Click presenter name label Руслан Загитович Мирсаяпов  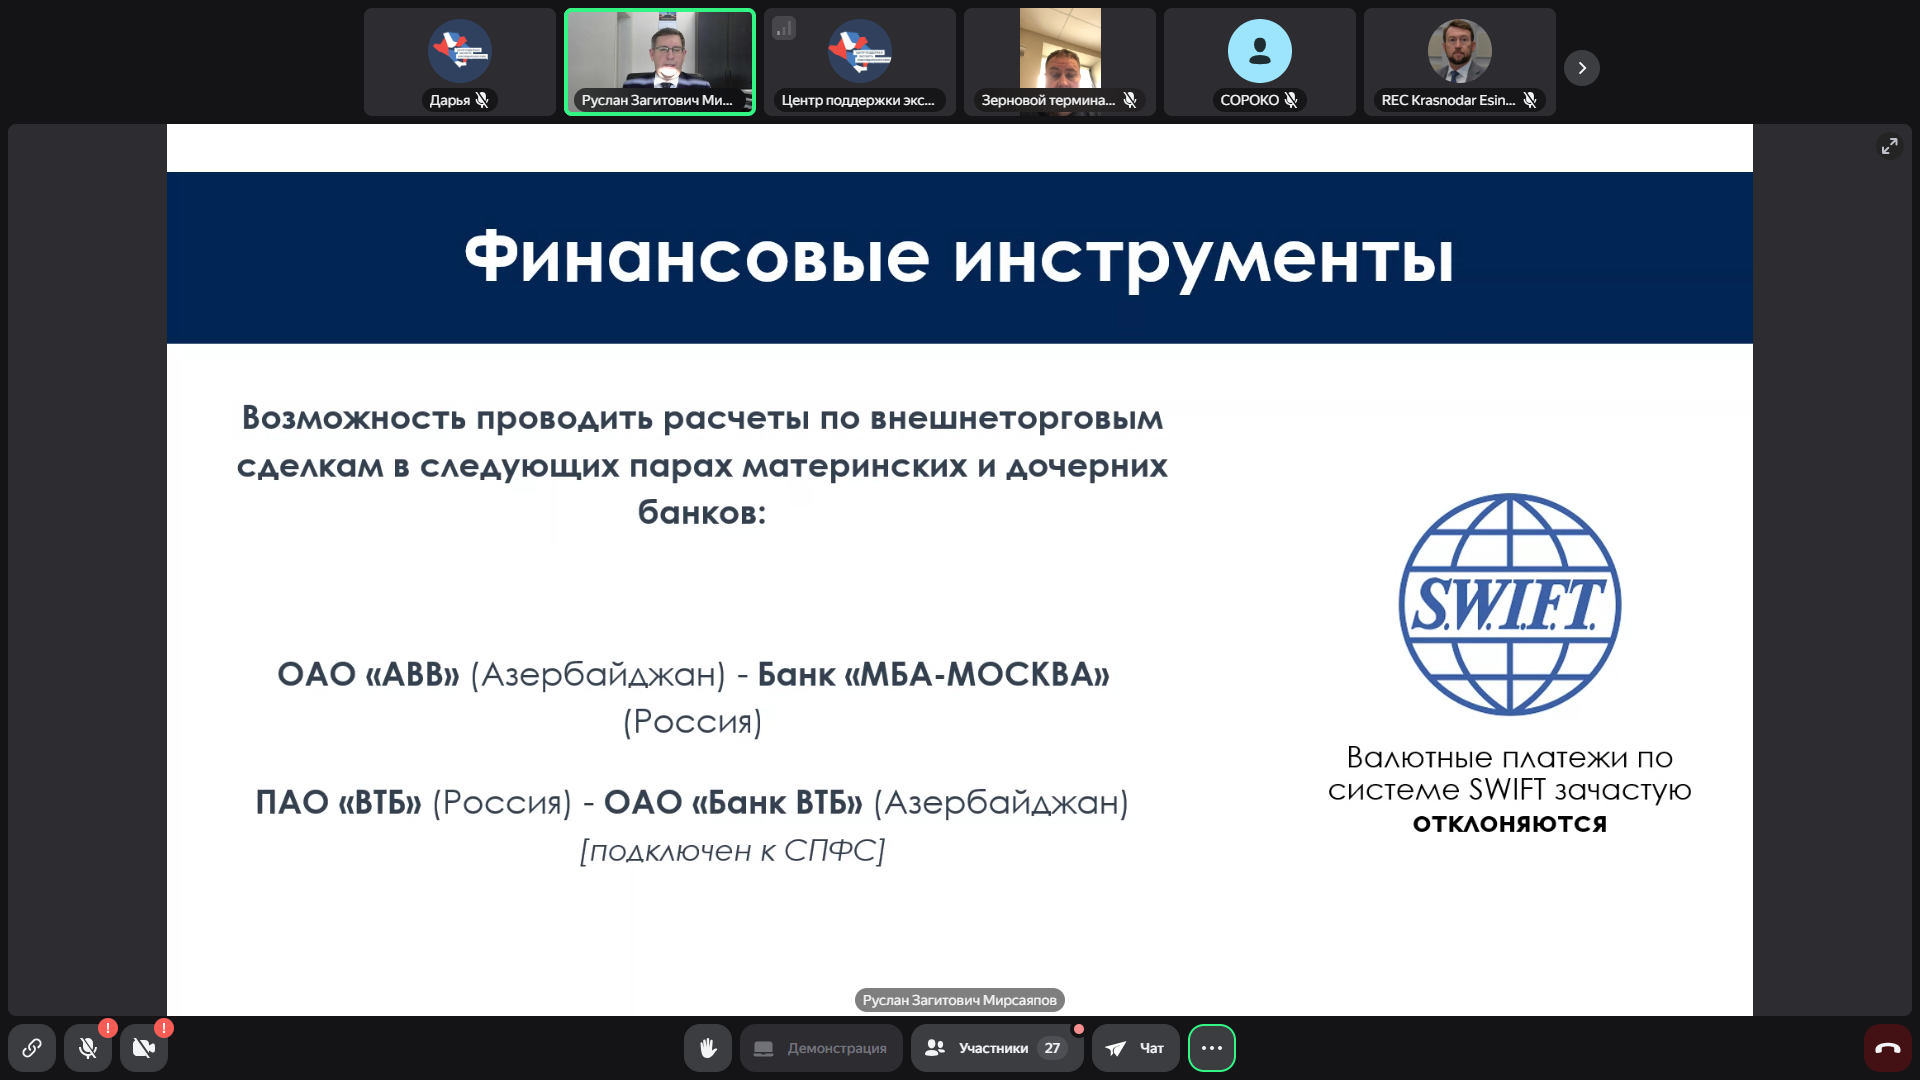click(959, 1000)
